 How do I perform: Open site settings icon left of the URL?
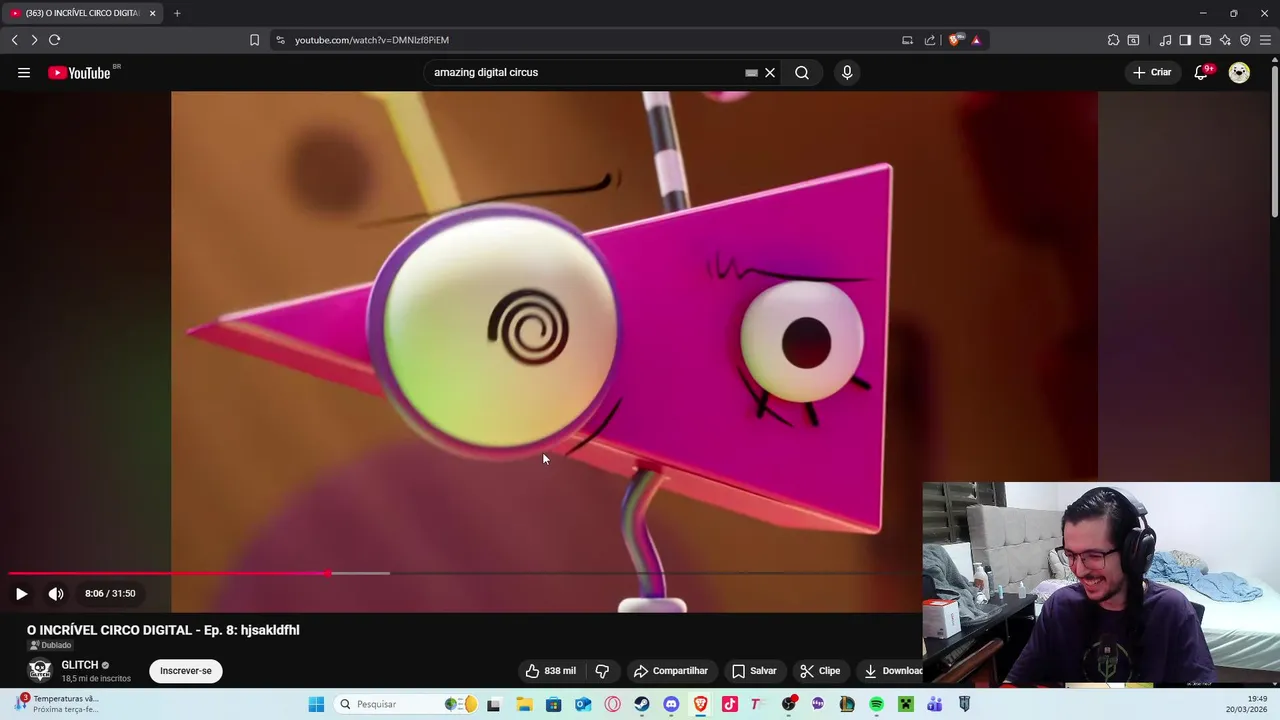(280, 40)
